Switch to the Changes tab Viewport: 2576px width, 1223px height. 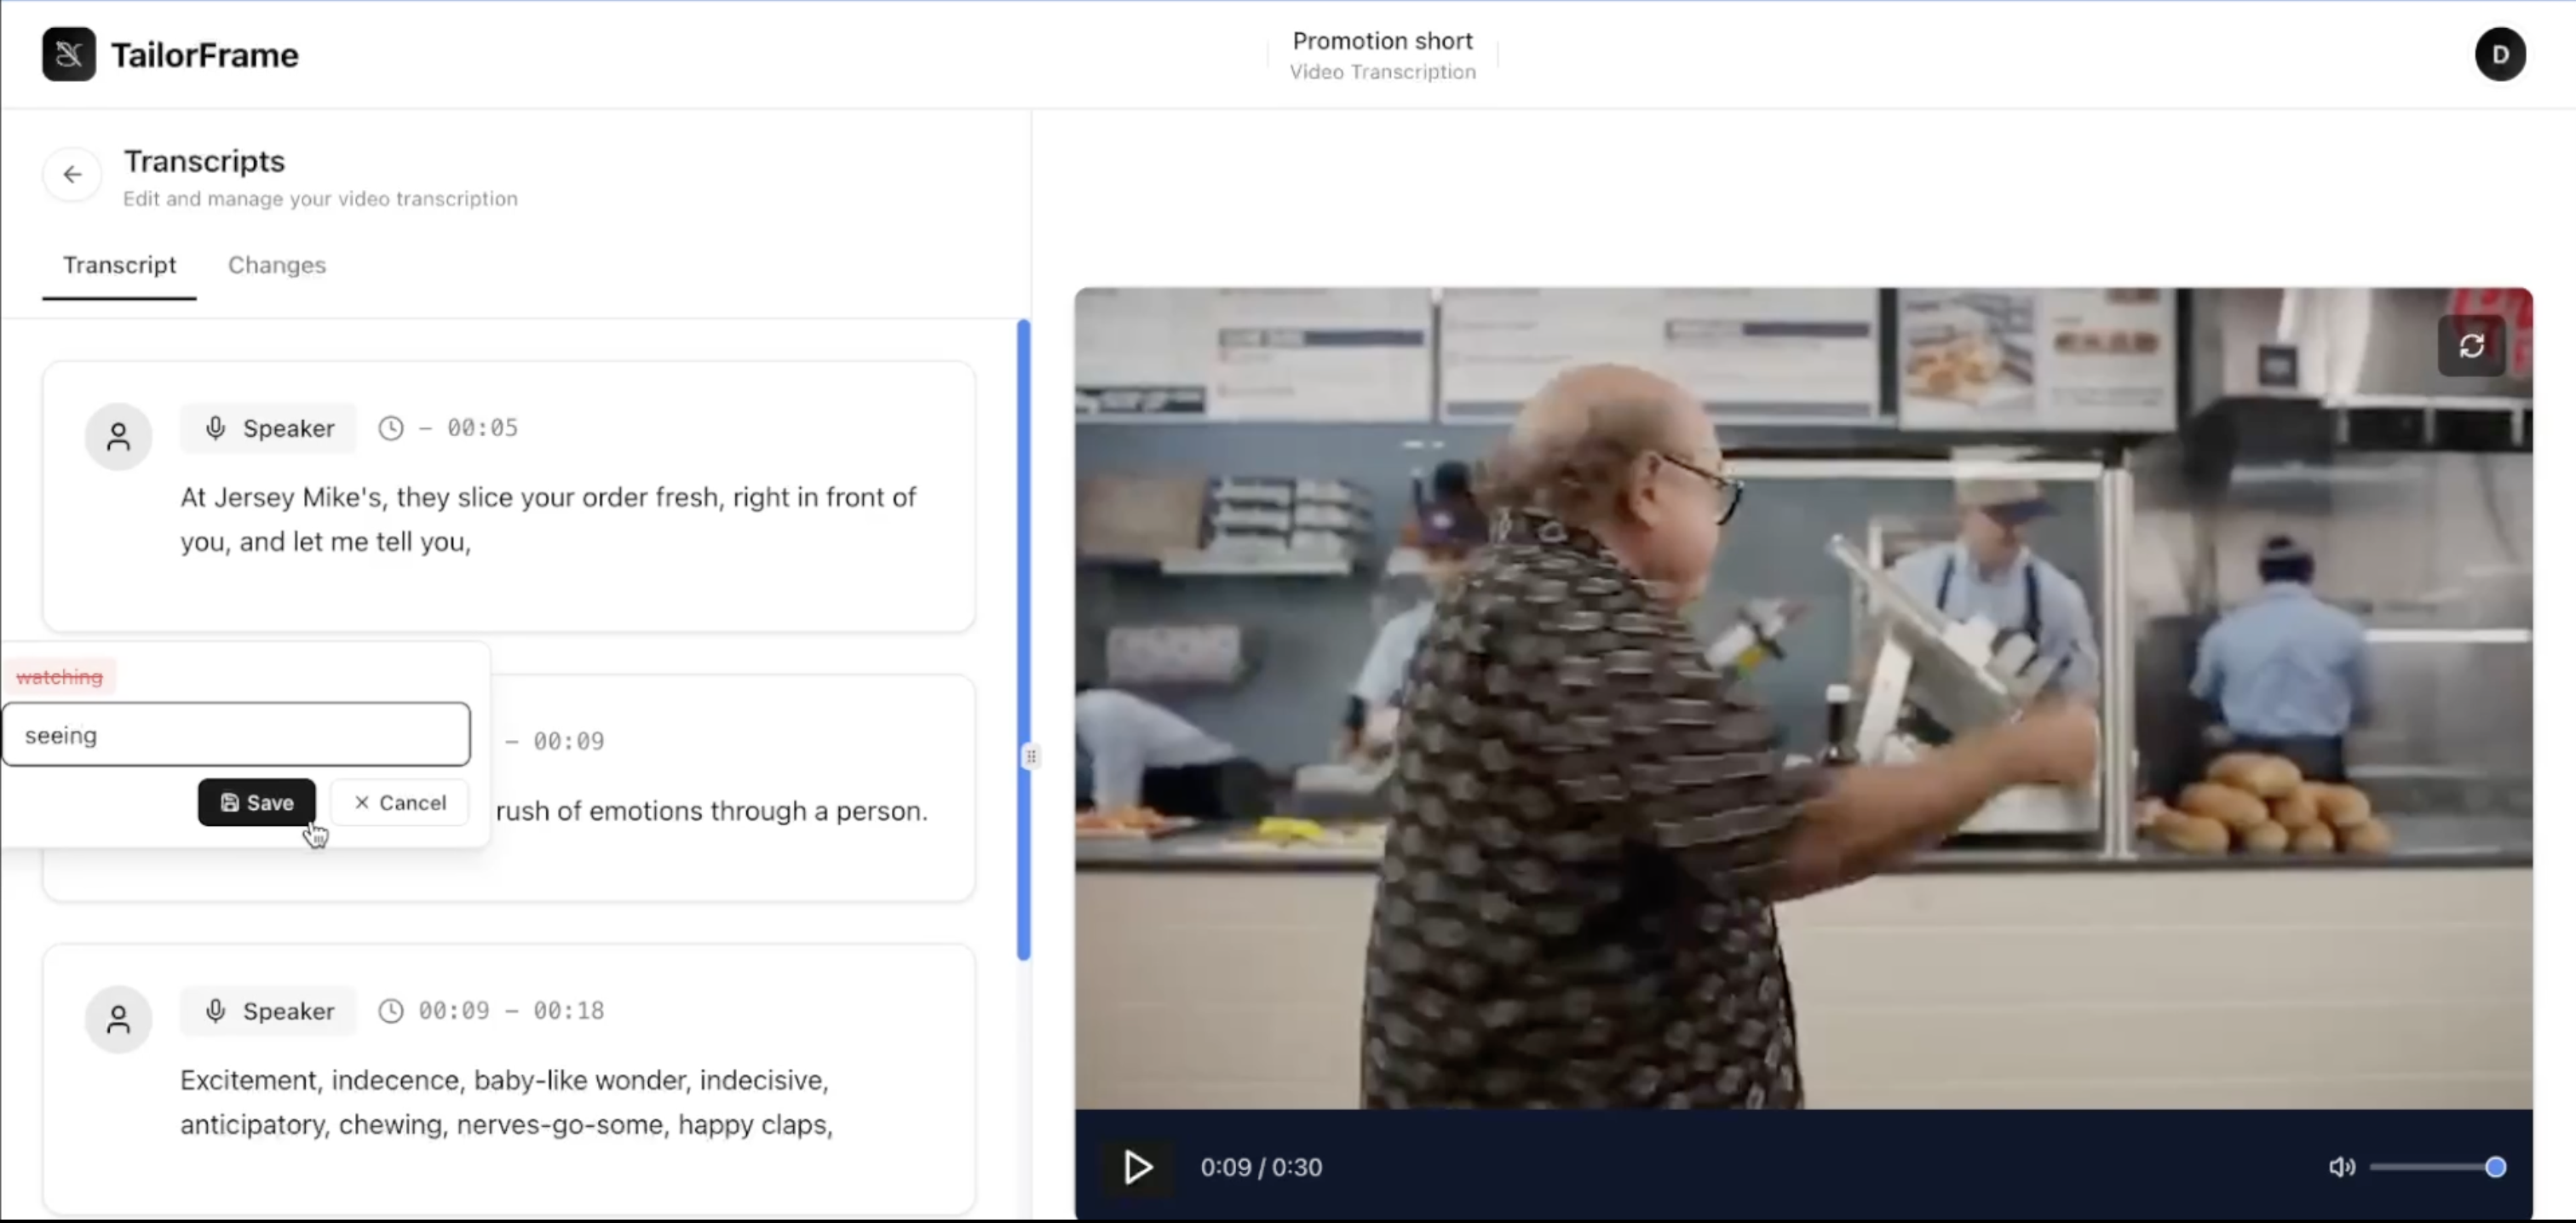point(277,265)
